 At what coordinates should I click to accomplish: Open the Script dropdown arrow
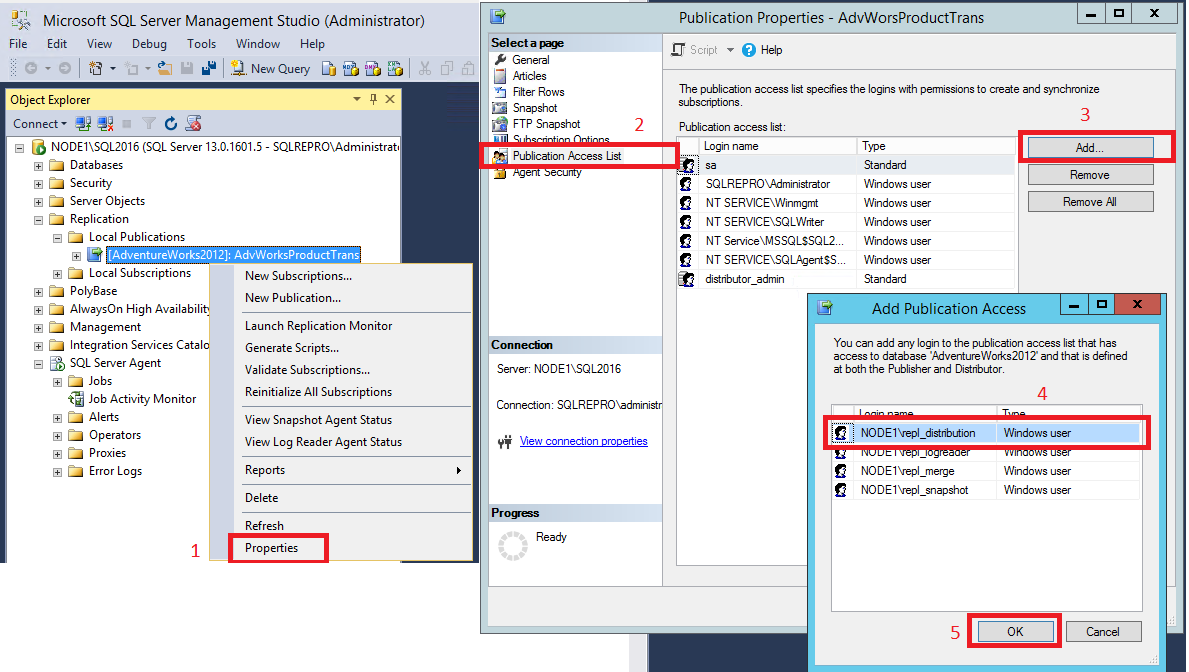(x=732, y=49)
